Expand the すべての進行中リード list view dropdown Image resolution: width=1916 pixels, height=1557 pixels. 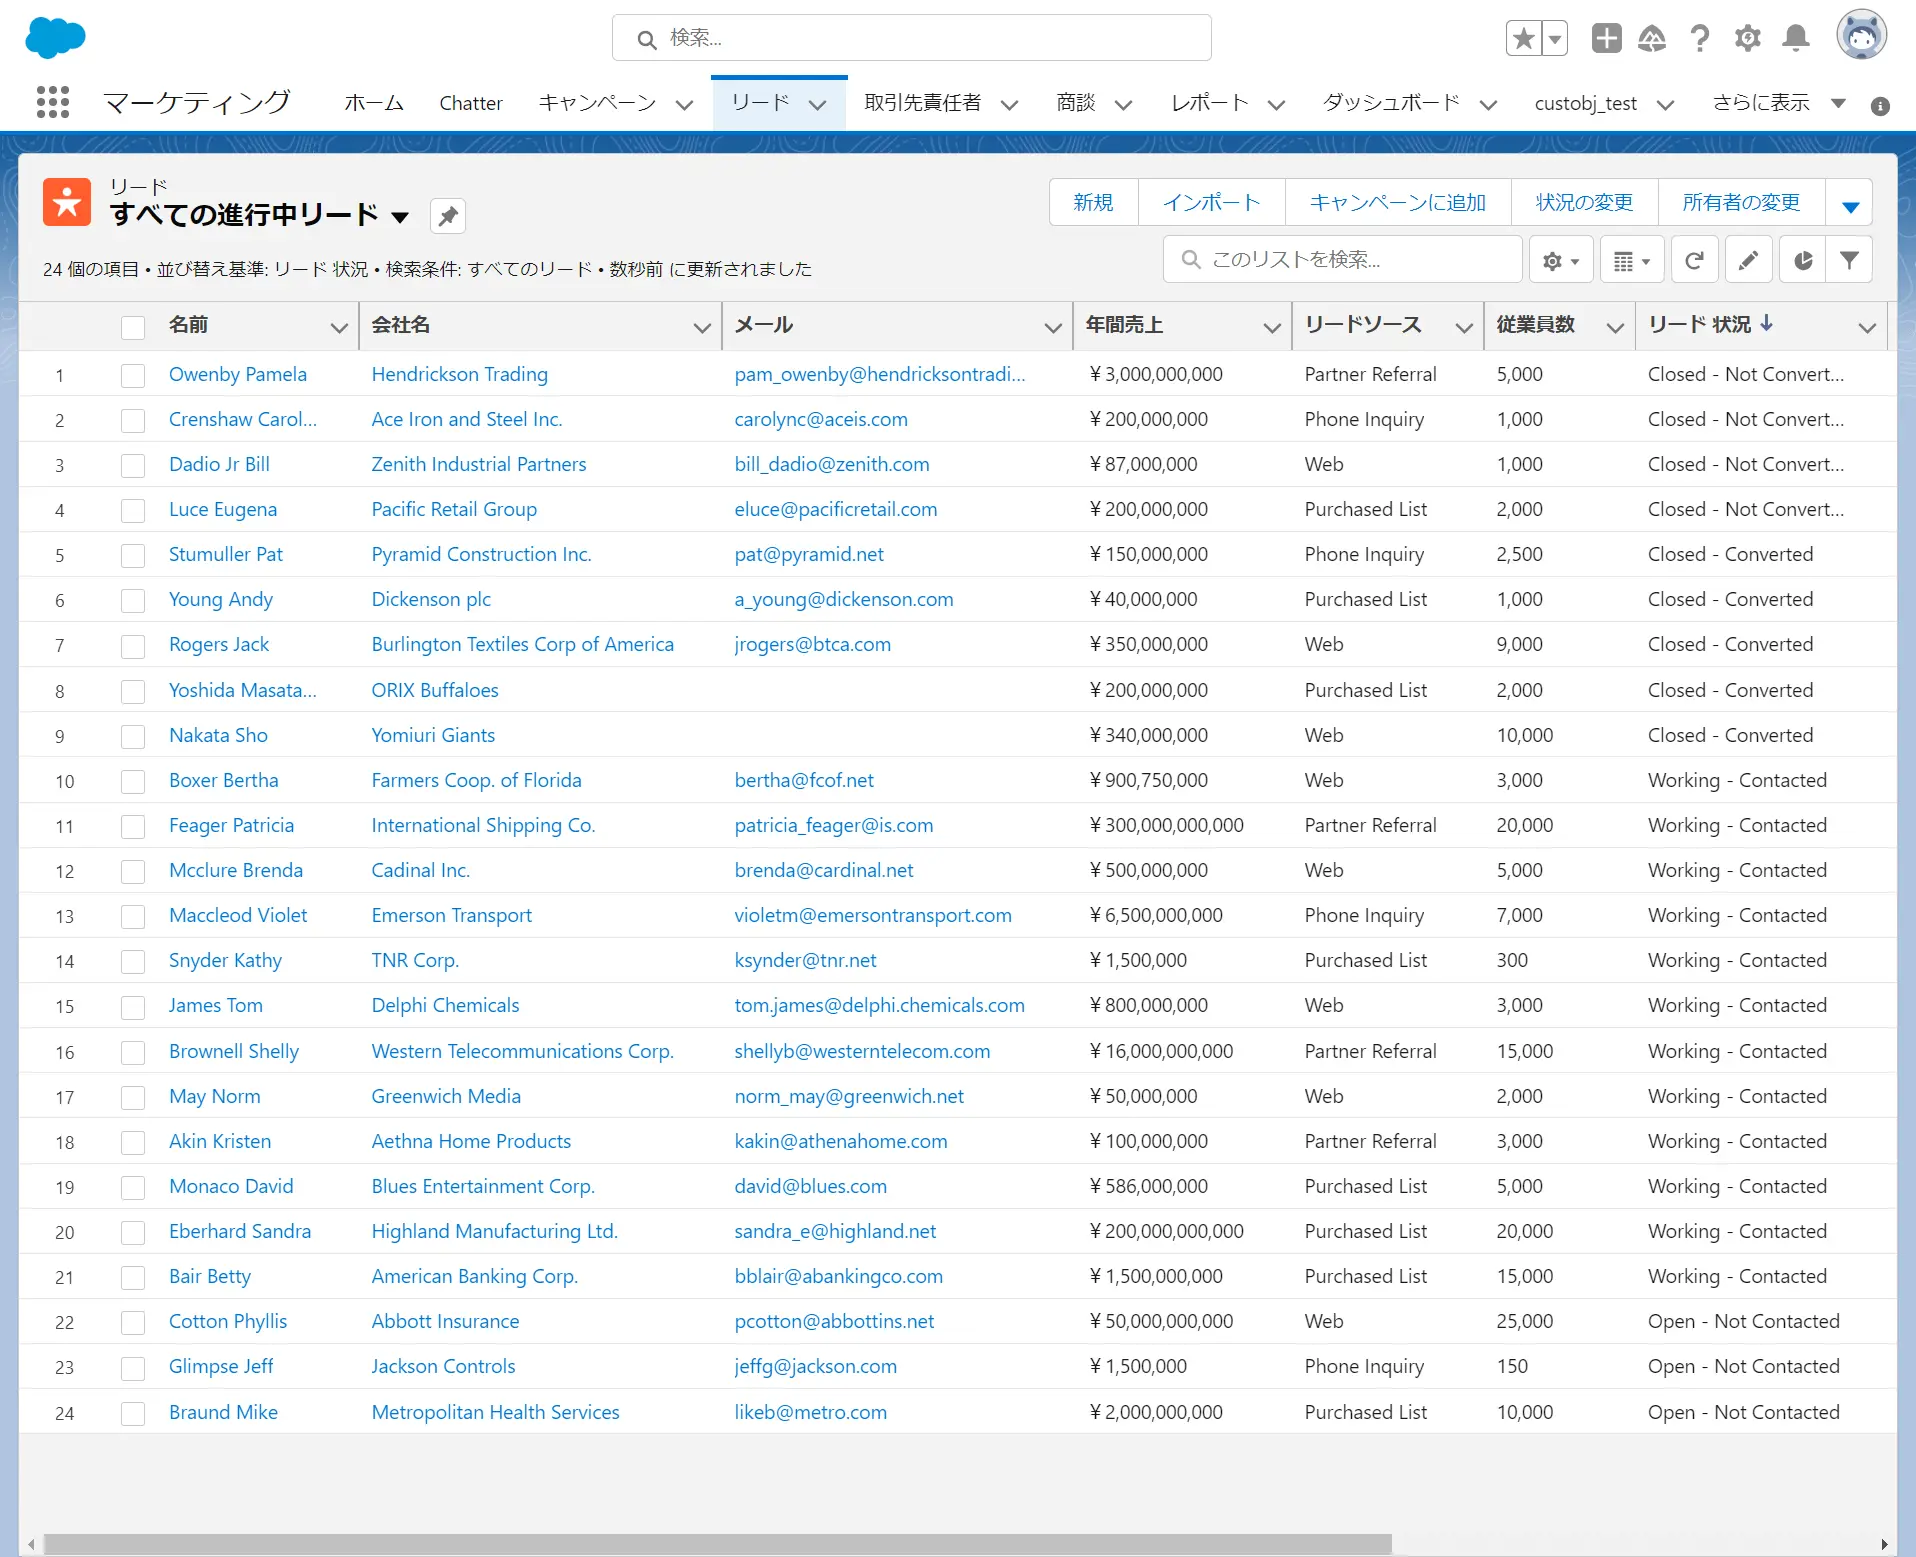[400, 217]
